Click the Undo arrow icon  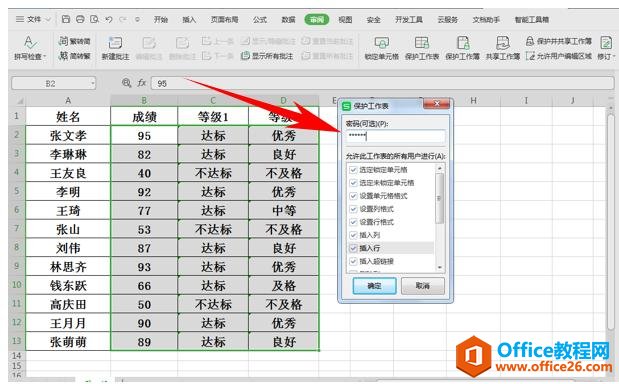(109, 19)
